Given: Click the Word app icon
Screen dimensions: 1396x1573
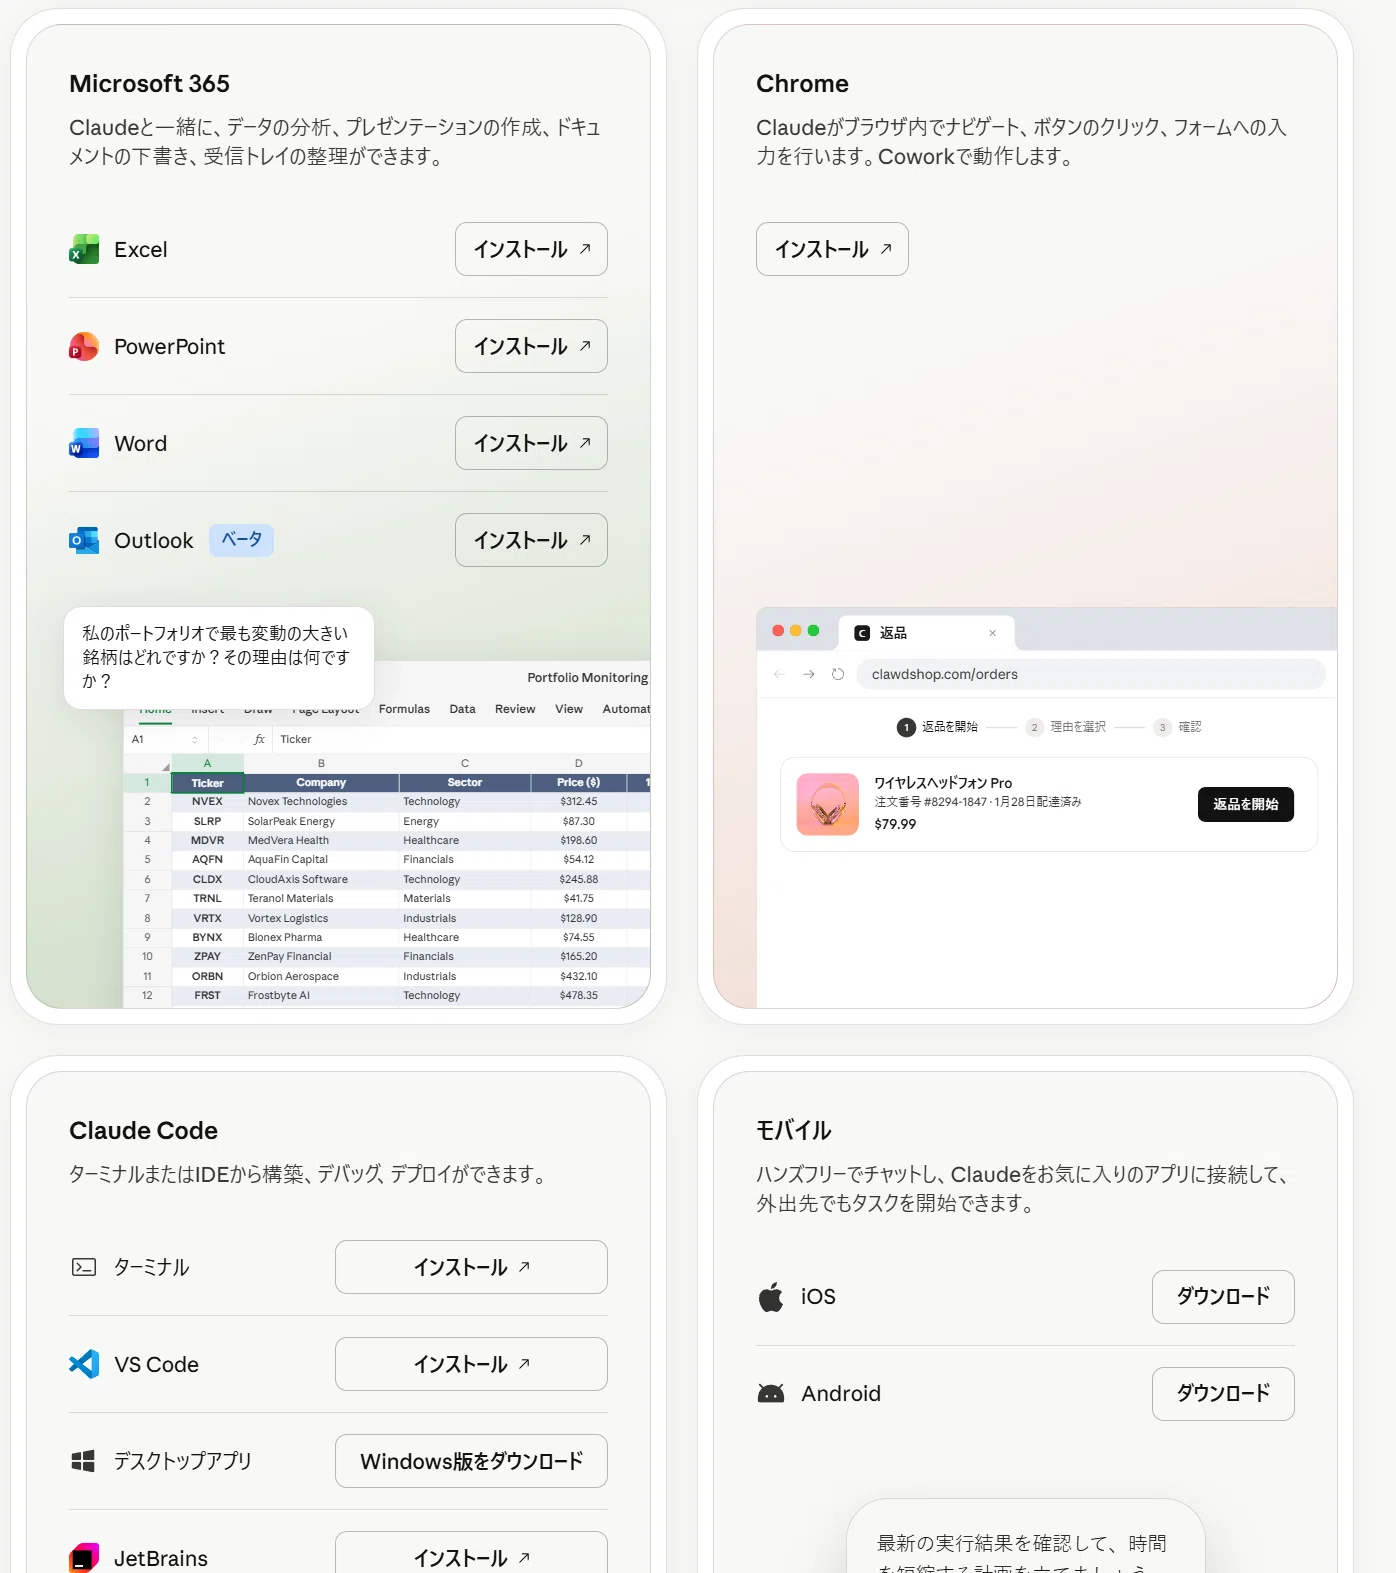Looking at the screenshot, I should click(x=84, y=443).
